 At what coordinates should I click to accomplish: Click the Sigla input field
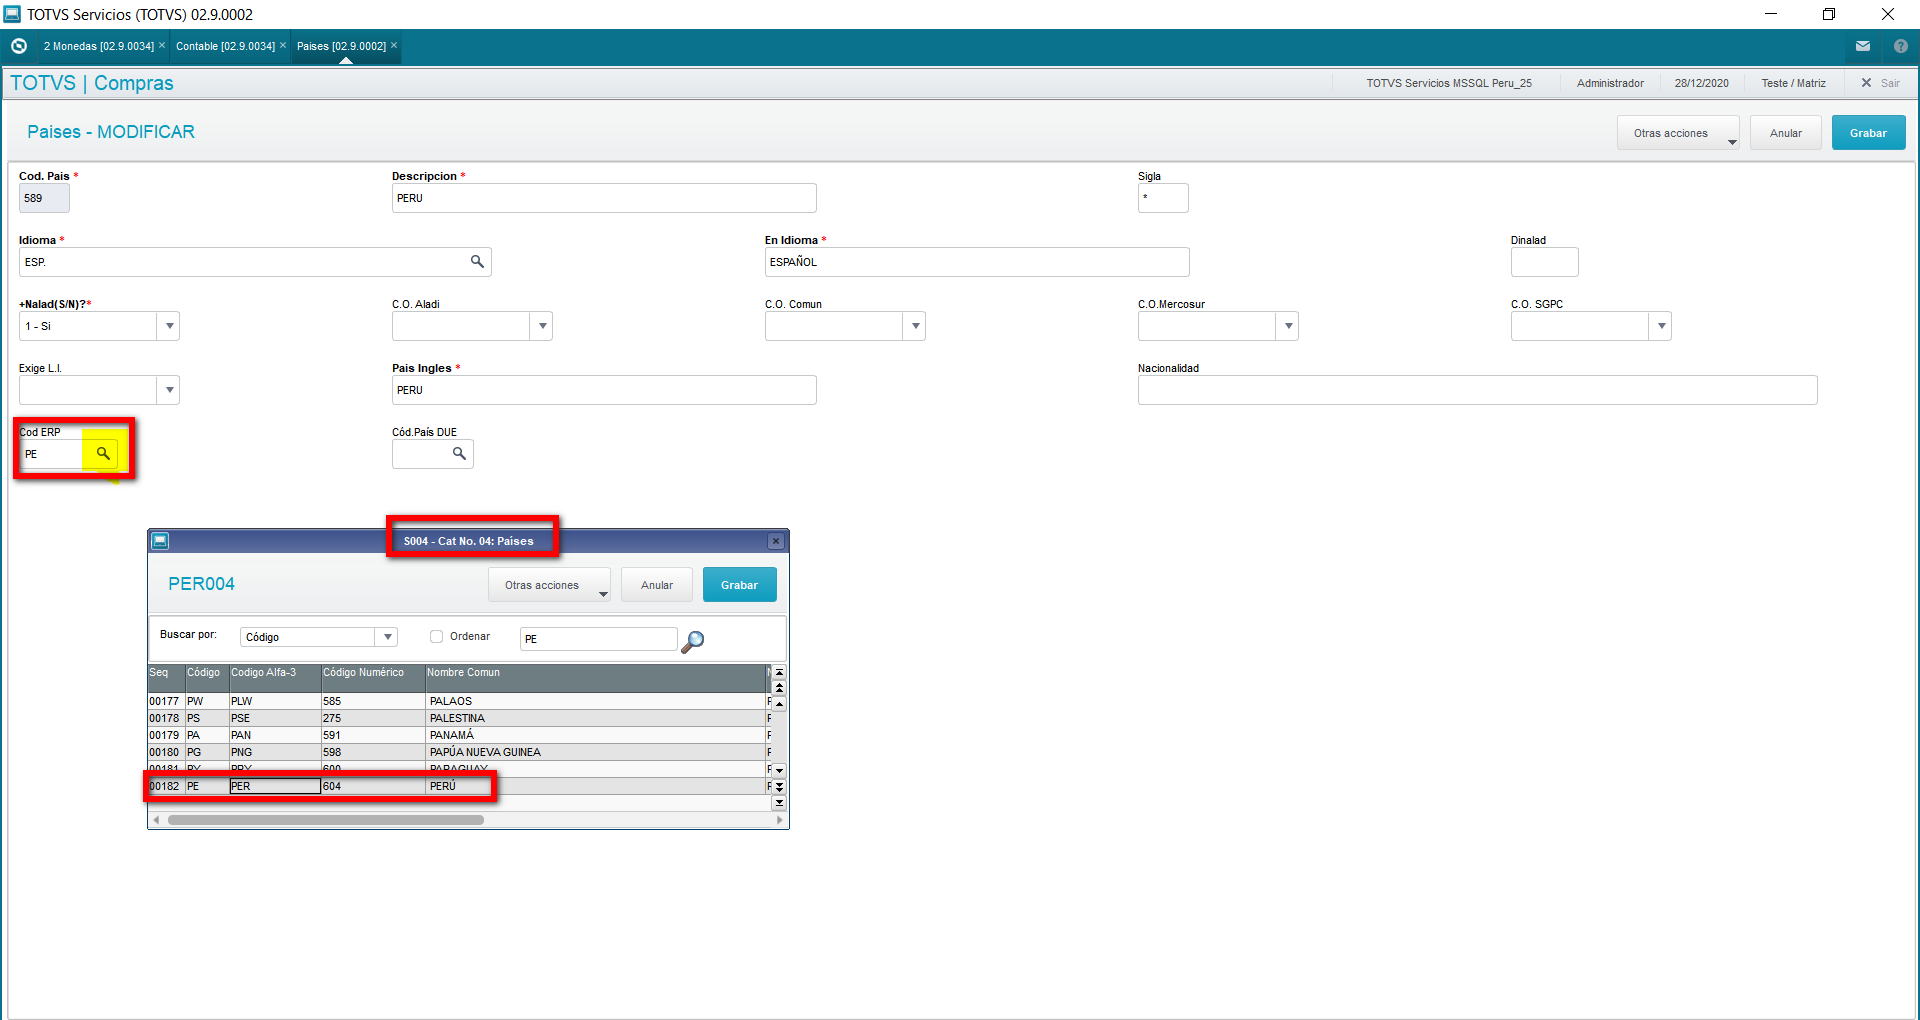coord(1163,198)
